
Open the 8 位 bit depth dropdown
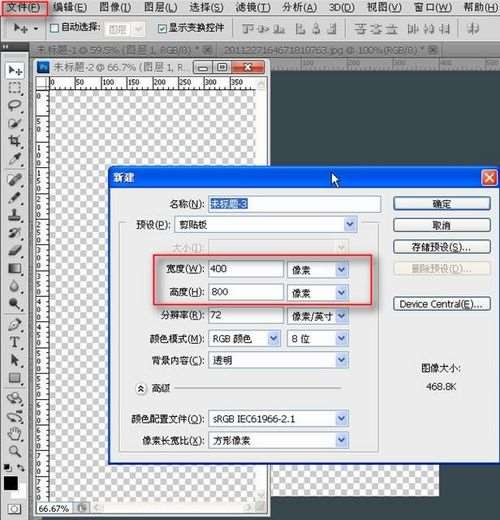coord(341,339)
